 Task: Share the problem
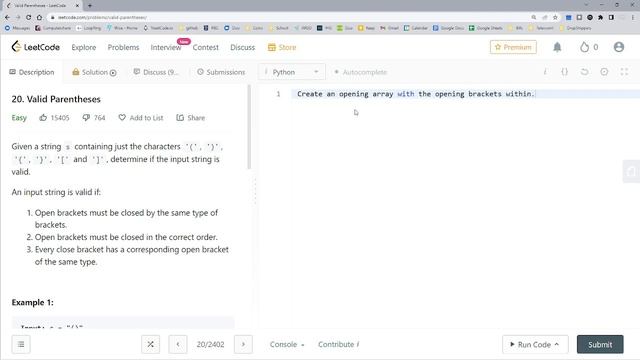point(191,118)
